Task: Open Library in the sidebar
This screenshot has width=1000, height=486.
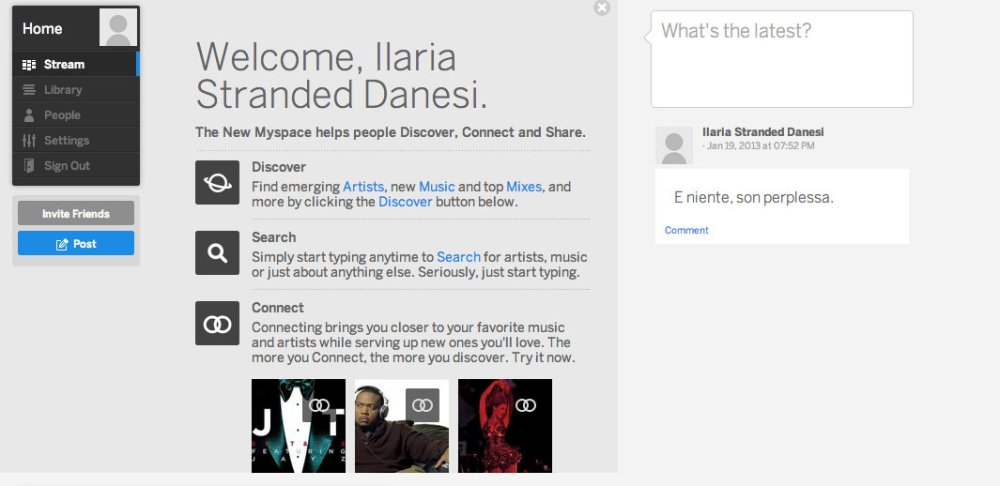Action: (x=63, y=90)
